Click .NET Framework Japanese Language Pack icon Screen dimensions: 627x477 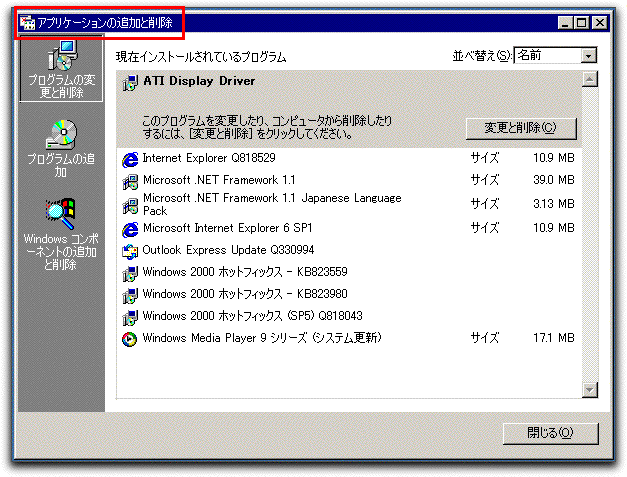point(130,206)
